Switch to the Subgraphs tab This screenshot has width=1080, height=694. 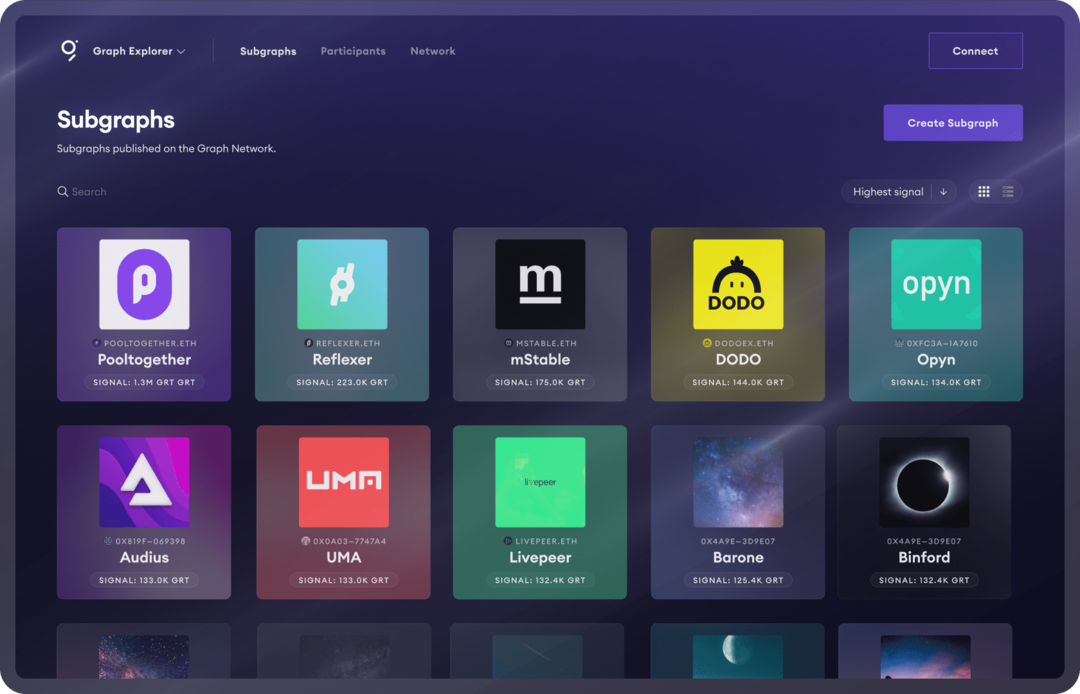pyautogui.click(x=268, y=51)
